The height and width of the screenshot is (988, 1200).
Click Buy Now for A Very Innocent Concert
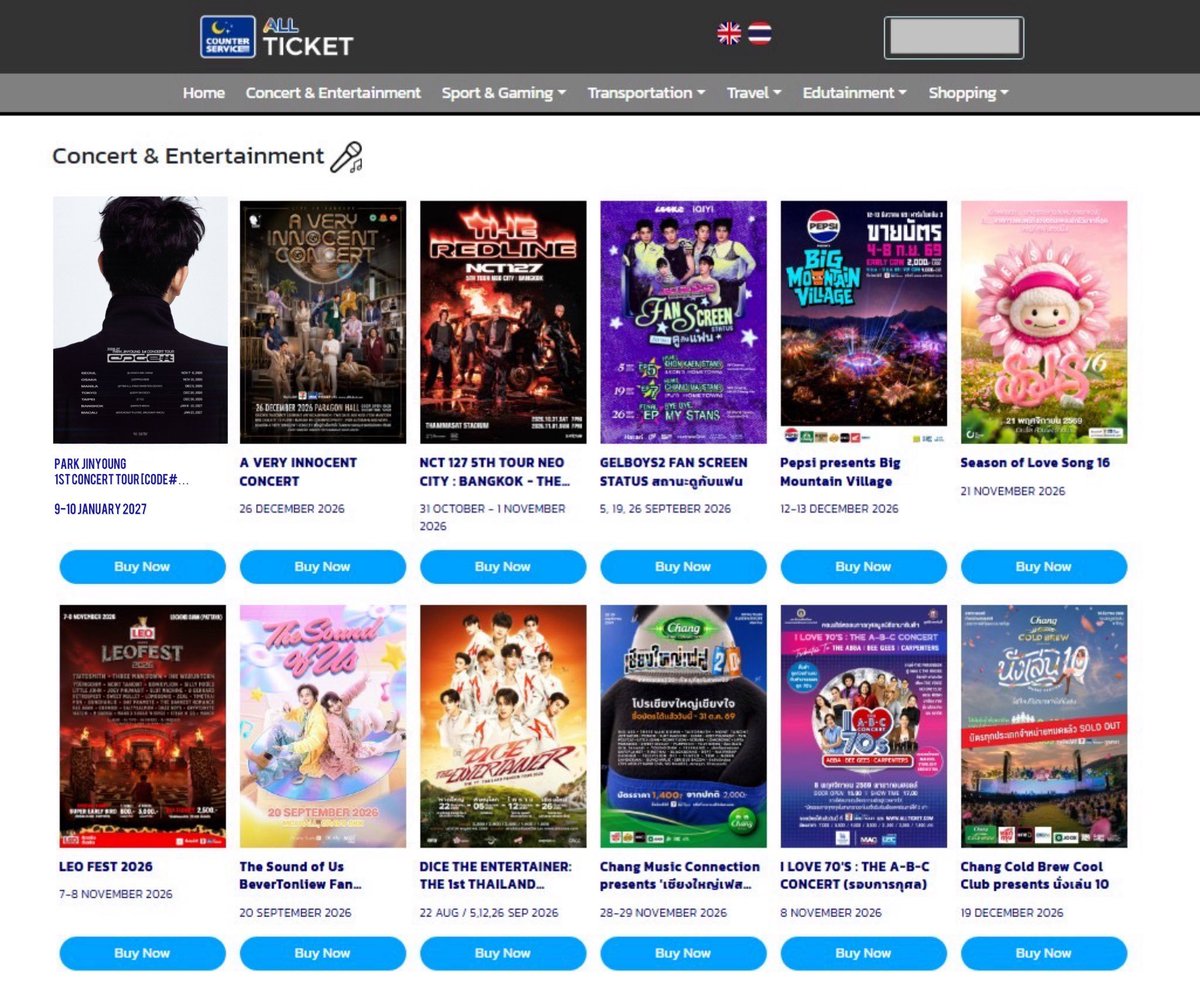click(x=323, y=567)
